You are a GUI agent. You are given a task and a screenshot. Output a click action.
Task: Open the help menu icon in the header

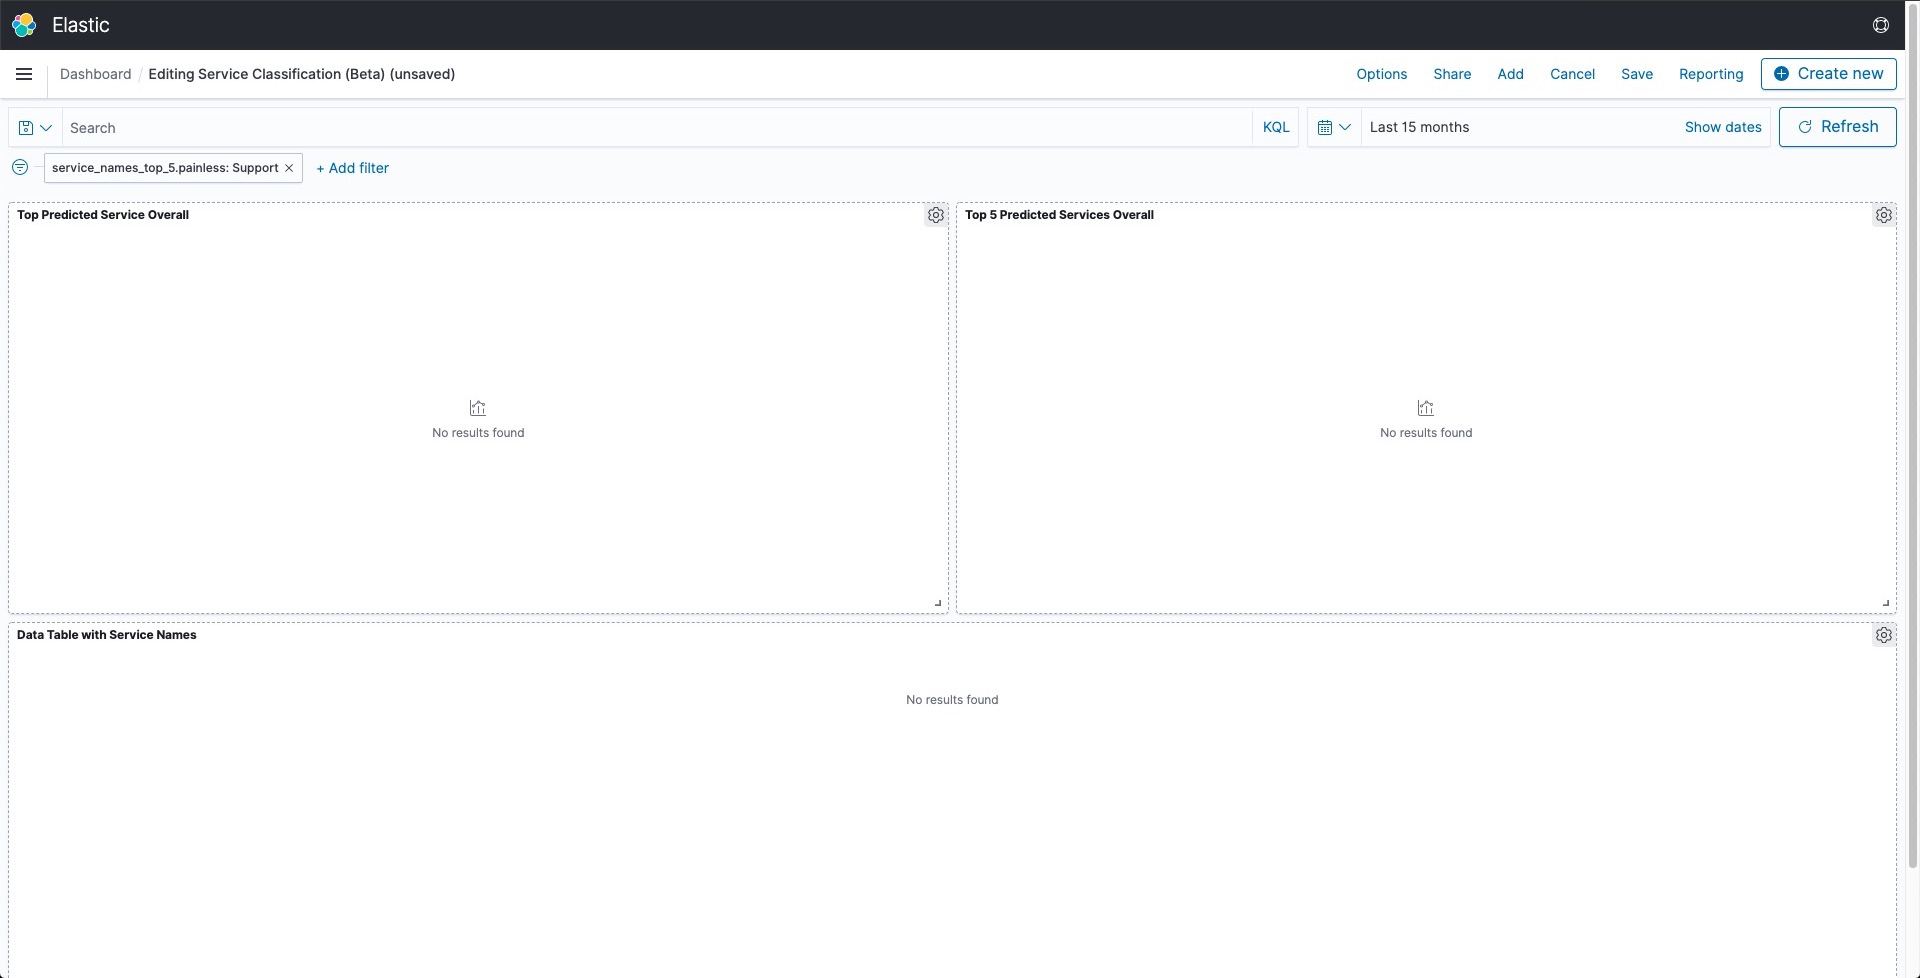1881,25
